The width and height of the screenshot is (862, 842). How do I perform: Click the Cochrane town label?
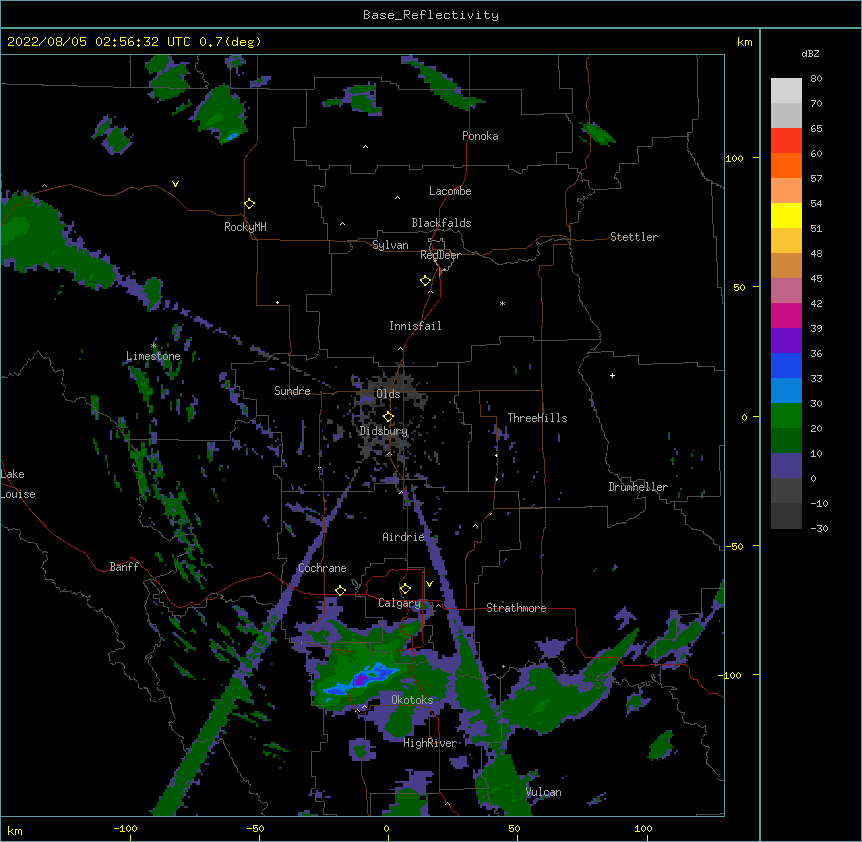point(322,568)
